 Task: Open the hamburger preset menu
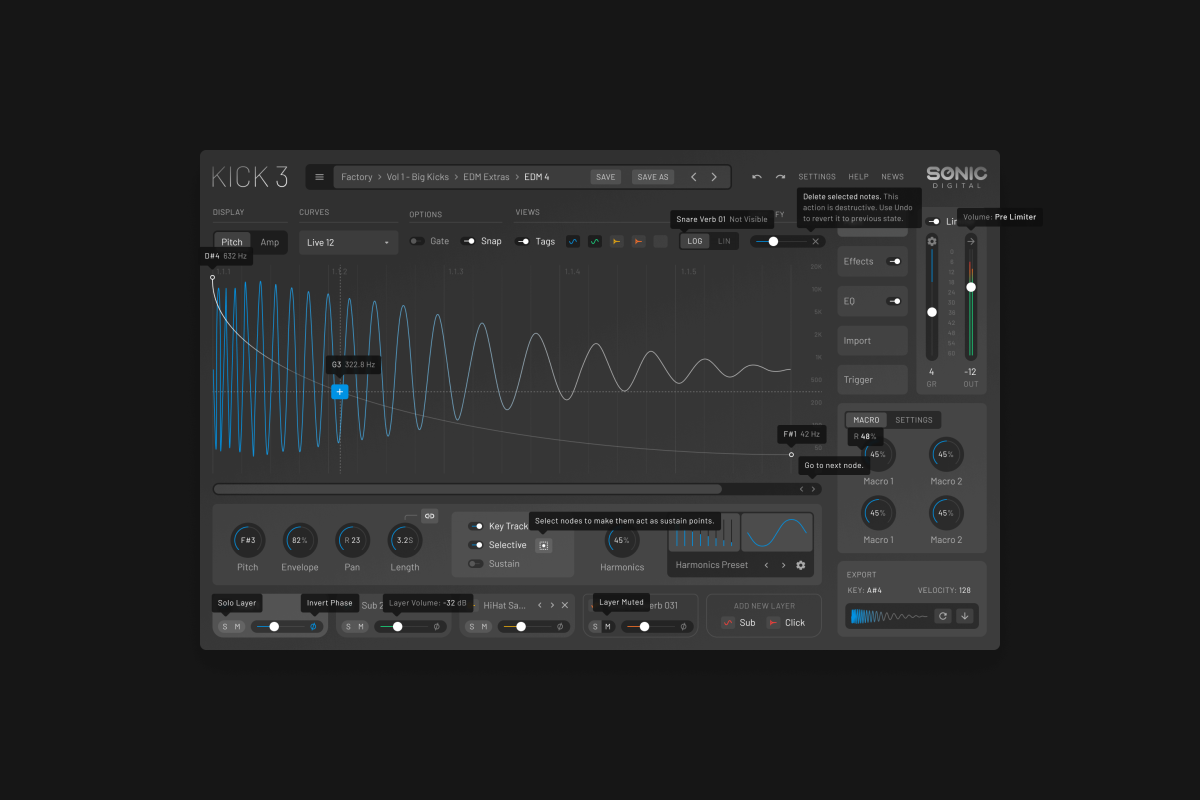point(320,177)
